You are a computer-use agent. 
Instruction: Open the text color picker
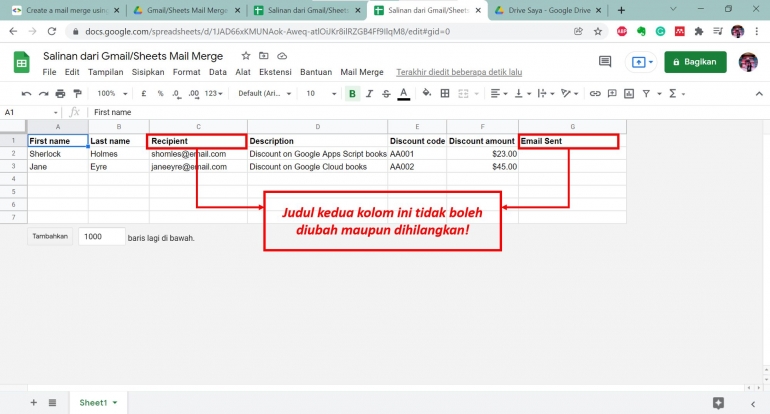click(x=404, y=93)
